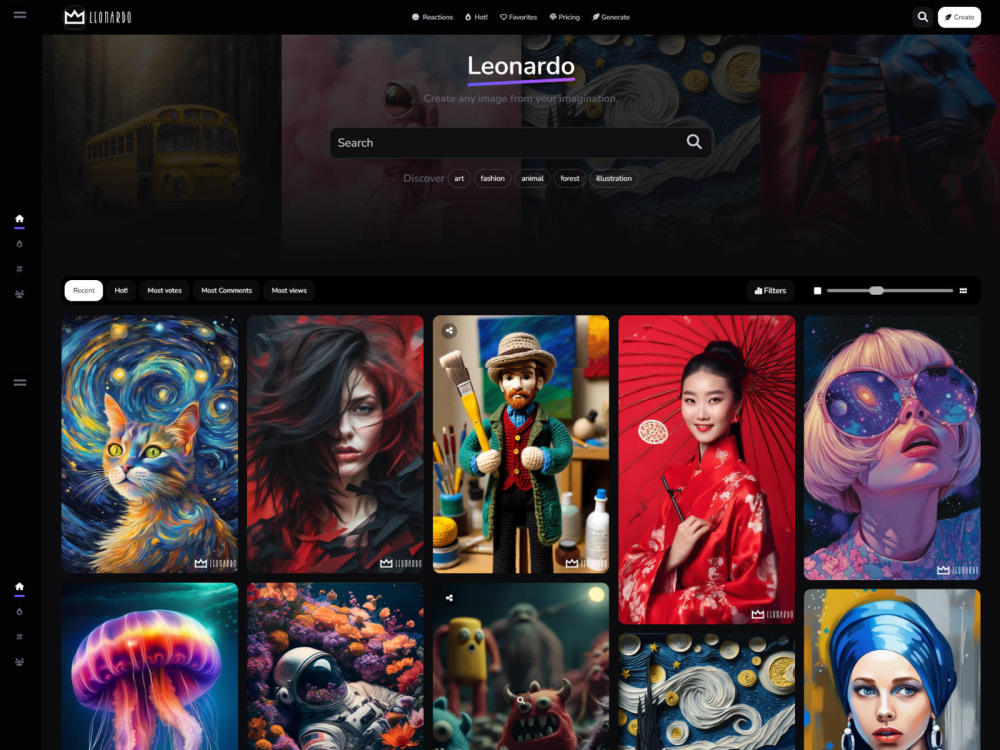Open the hamburger menu beside the Leonardo logo
Viewport: 1000px width, 750px height.
(x=20, y=15)
